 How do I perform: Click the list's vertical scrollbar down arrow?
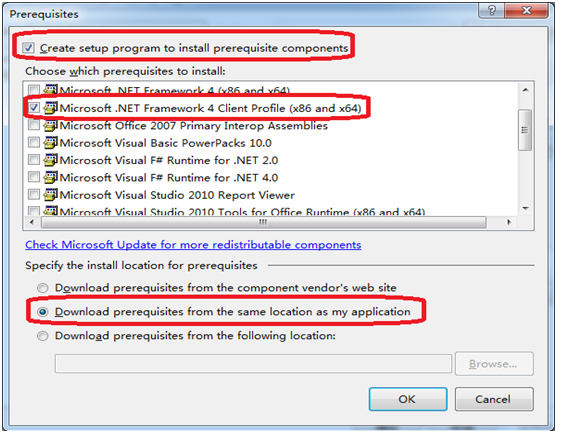[x=525, y=208]
